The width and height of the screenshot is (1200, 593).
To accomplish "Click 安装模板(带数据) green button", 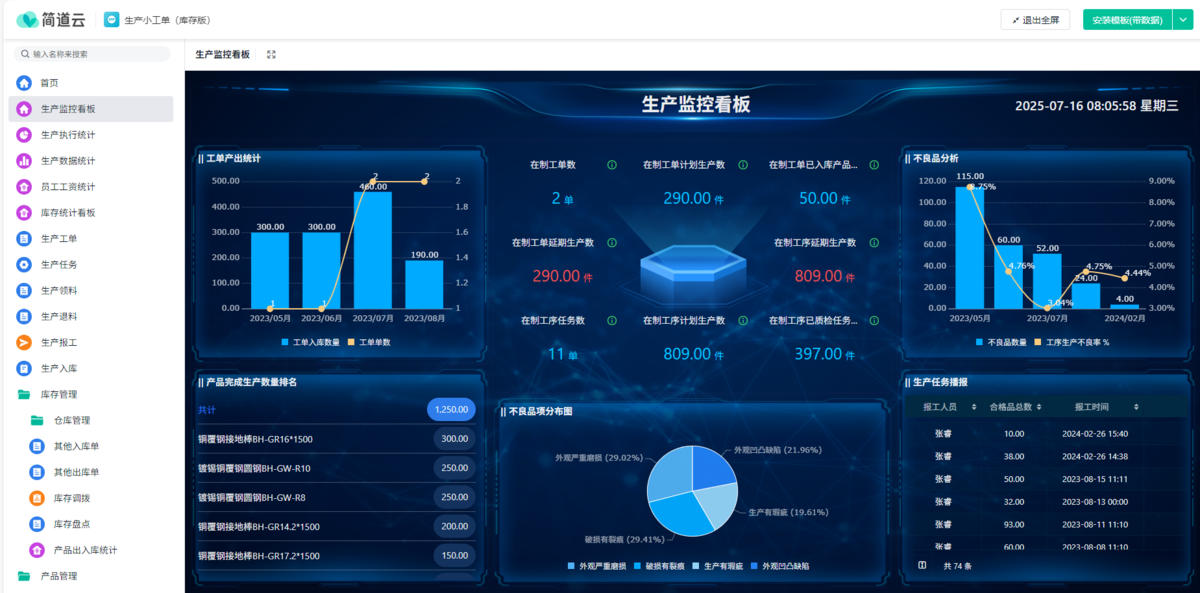I will pos(1127,20).
